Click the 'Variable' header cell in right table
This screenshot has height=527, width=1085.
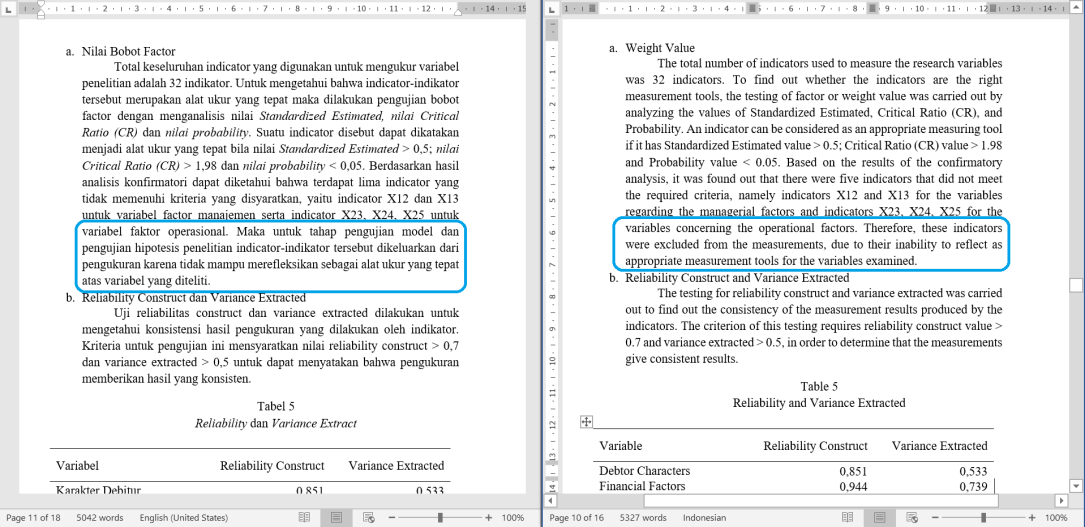pyautogui.click(x=621, y=445)
